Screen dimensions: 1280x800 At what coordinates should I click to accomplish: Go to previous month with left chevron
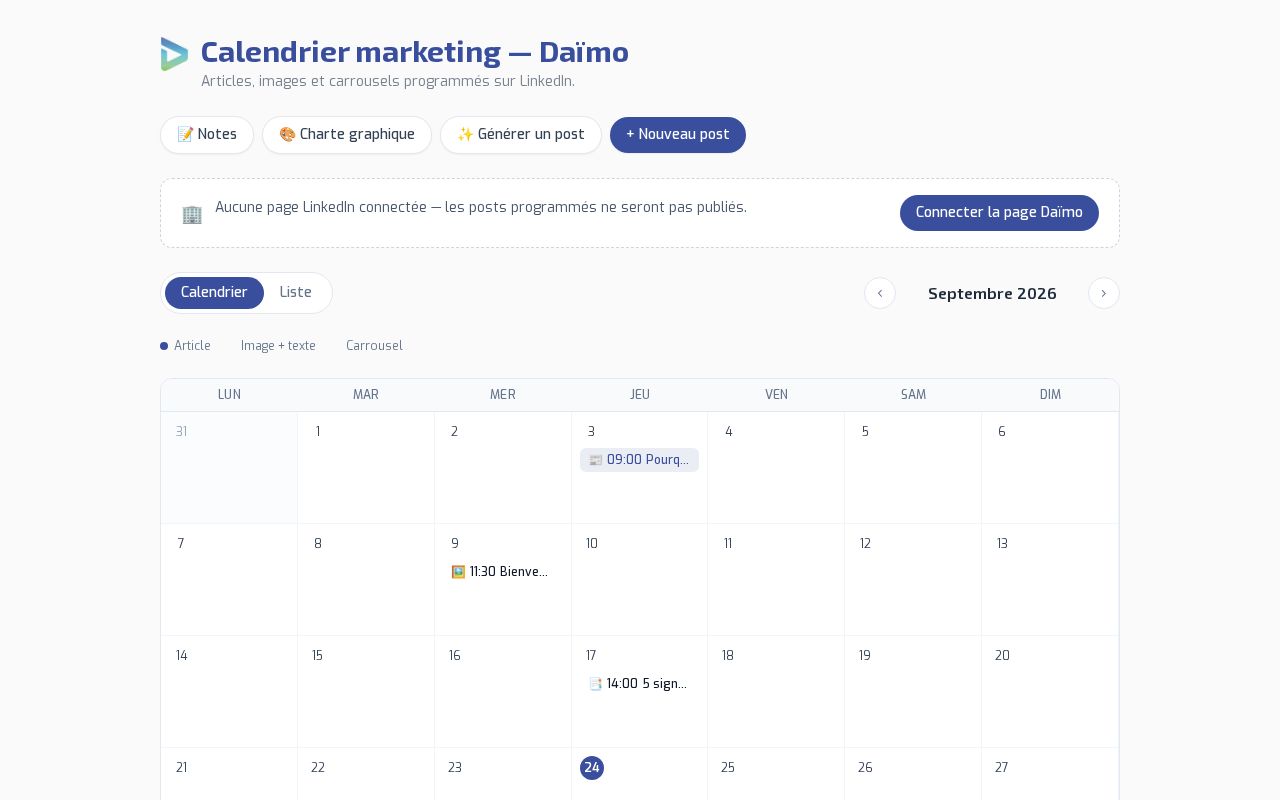880,293
